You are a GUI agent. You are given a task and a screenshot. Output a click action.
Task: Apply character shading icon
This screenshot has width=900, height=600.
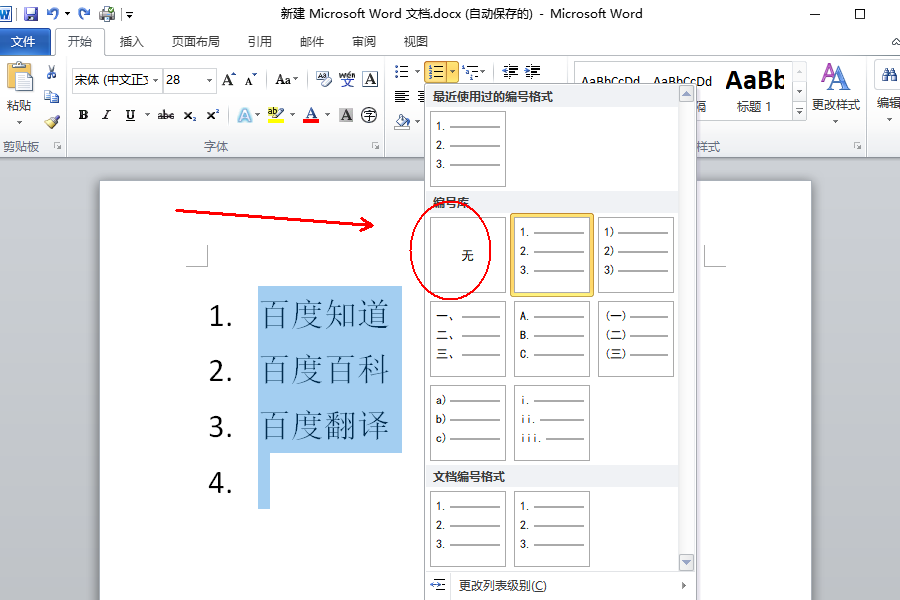(x=346, y=115)
